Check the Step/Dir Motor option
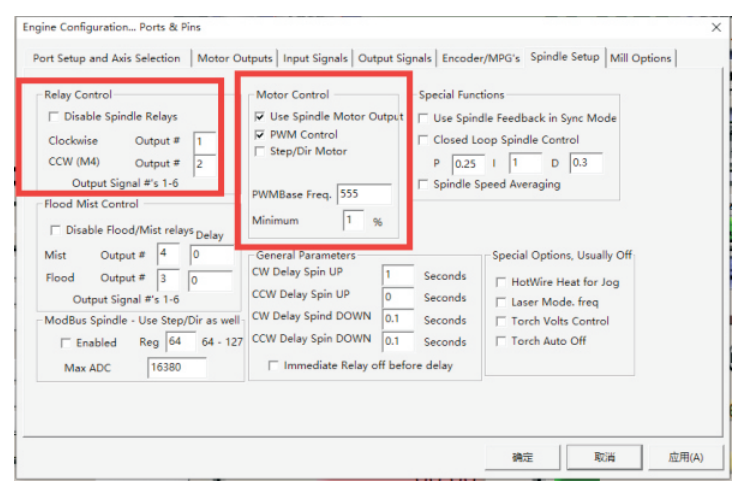Viewport: 752px width, 495px height. point(260,151)
